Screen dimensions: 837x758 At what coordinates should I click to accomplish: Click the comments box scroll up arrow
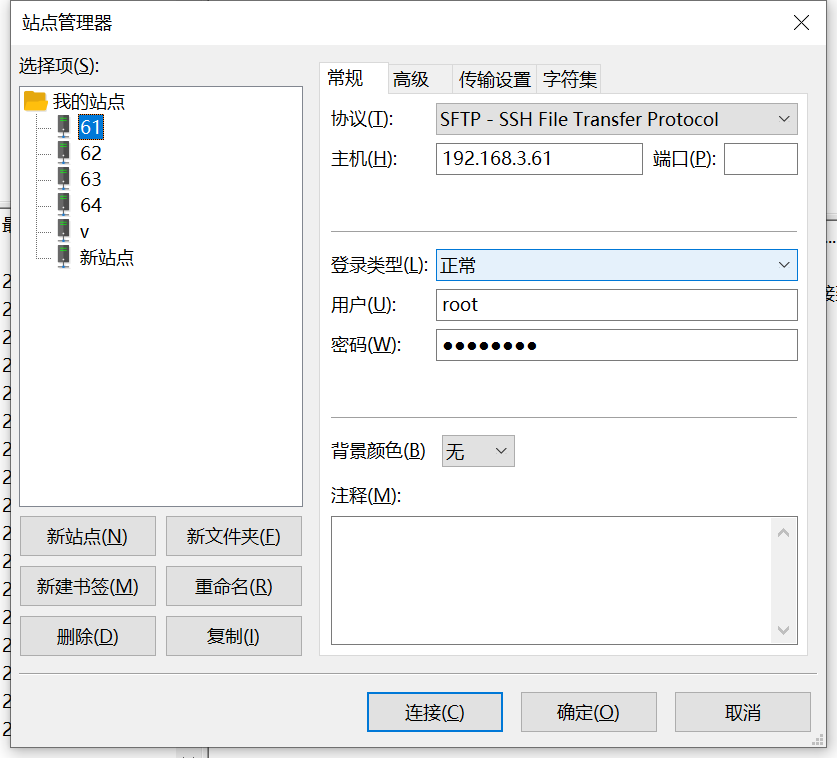click(784, 533)
